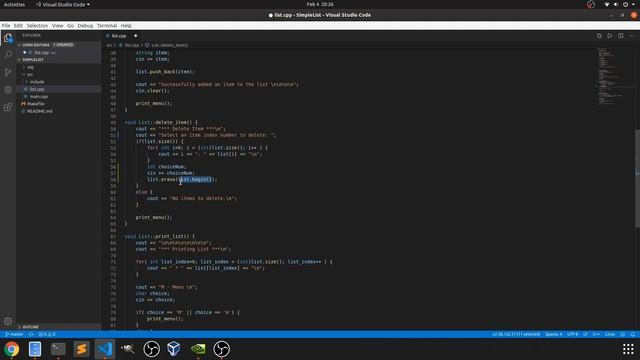Open the notifications bell in status bar

click(633, 334)
